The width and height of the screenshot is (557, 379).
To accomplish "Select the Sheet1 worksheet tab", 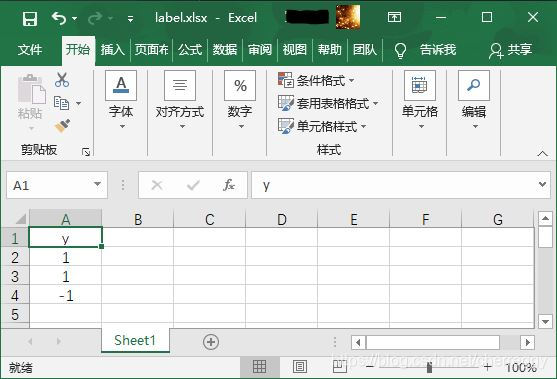I will (x=135, y=340).
